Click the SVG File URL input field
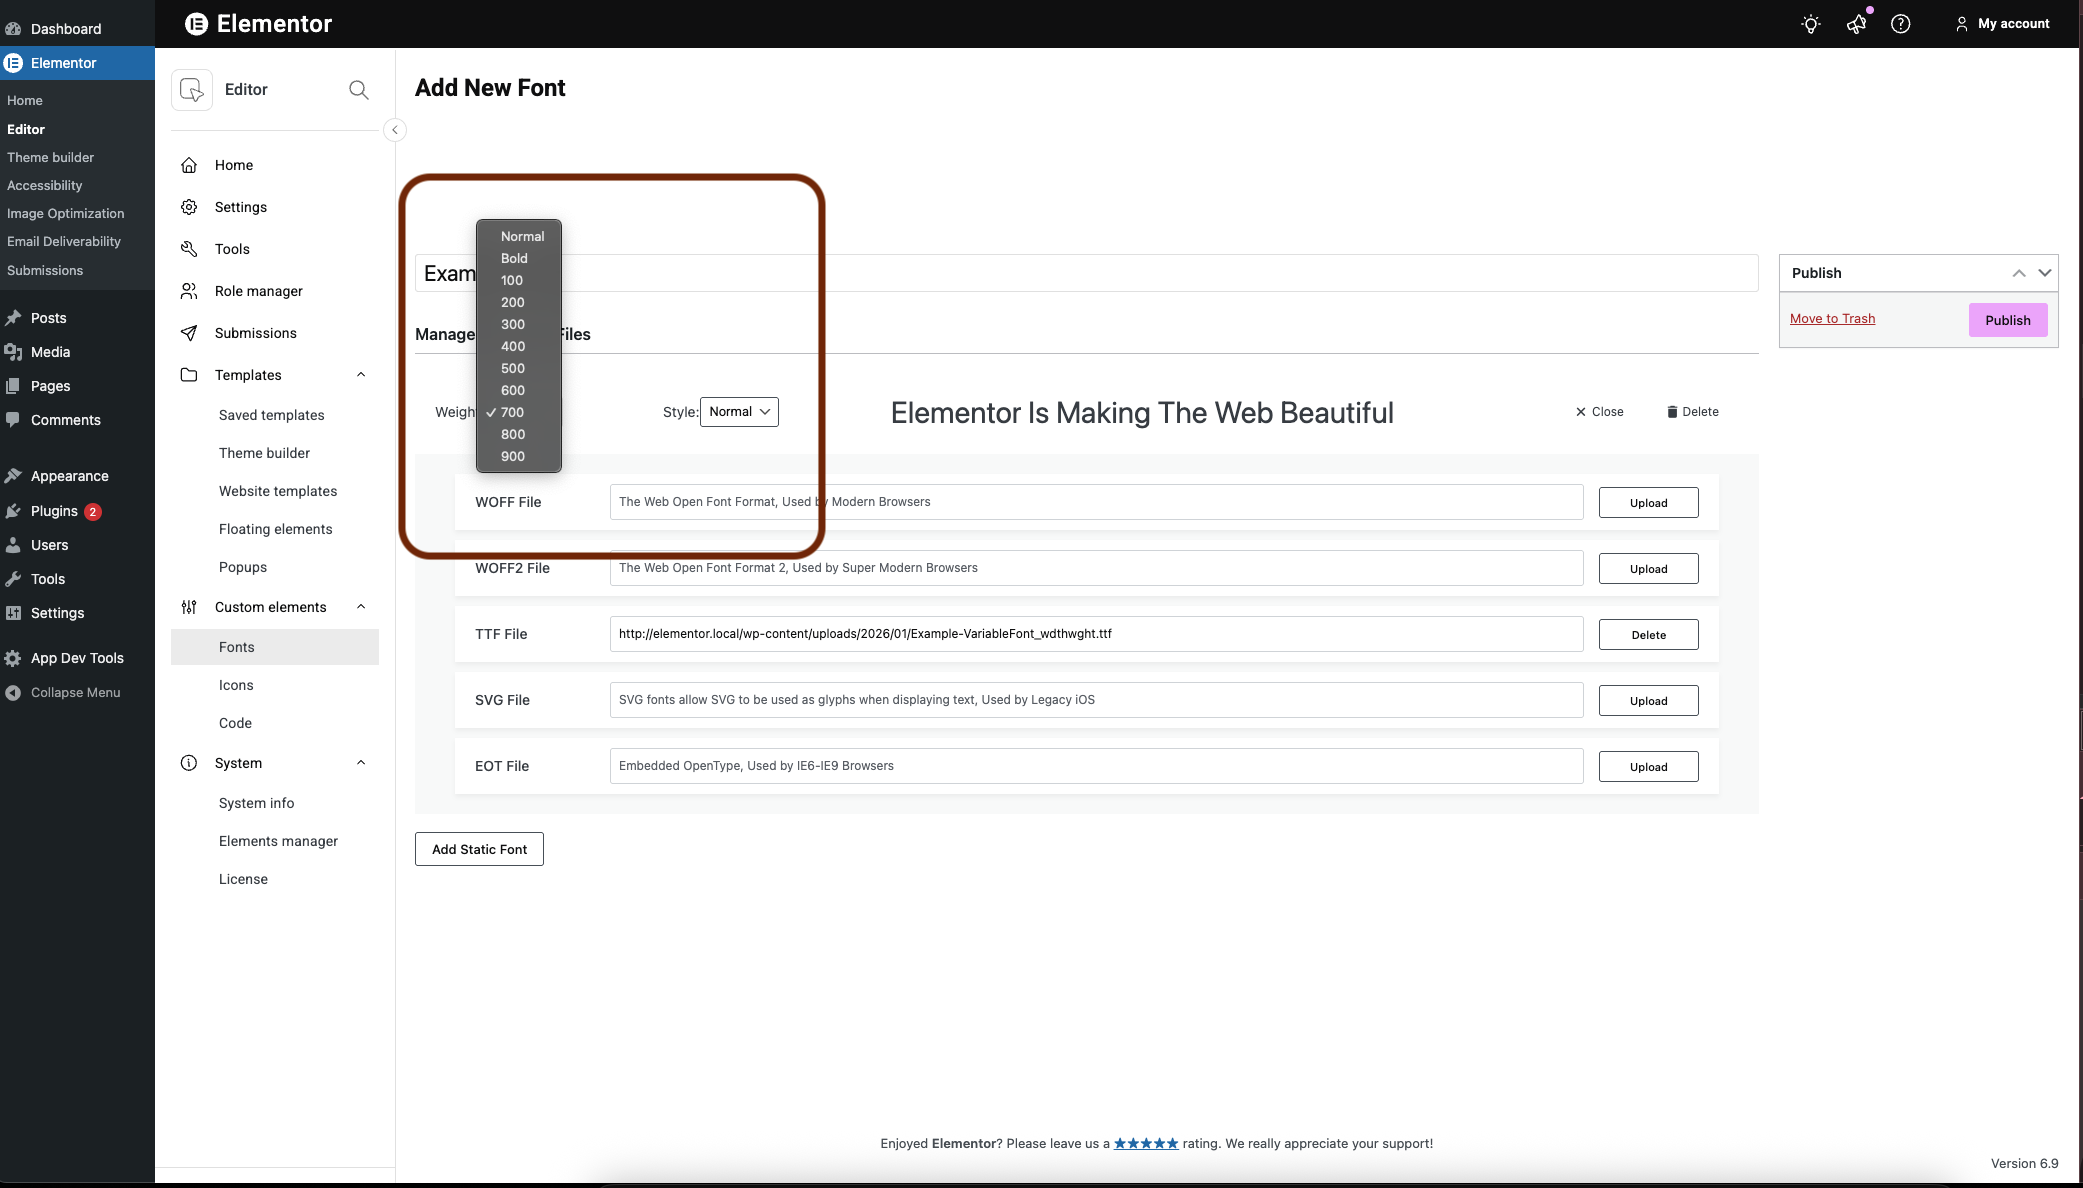2083x1188 pixels. pyautogui.click(x=1096, y=700)
